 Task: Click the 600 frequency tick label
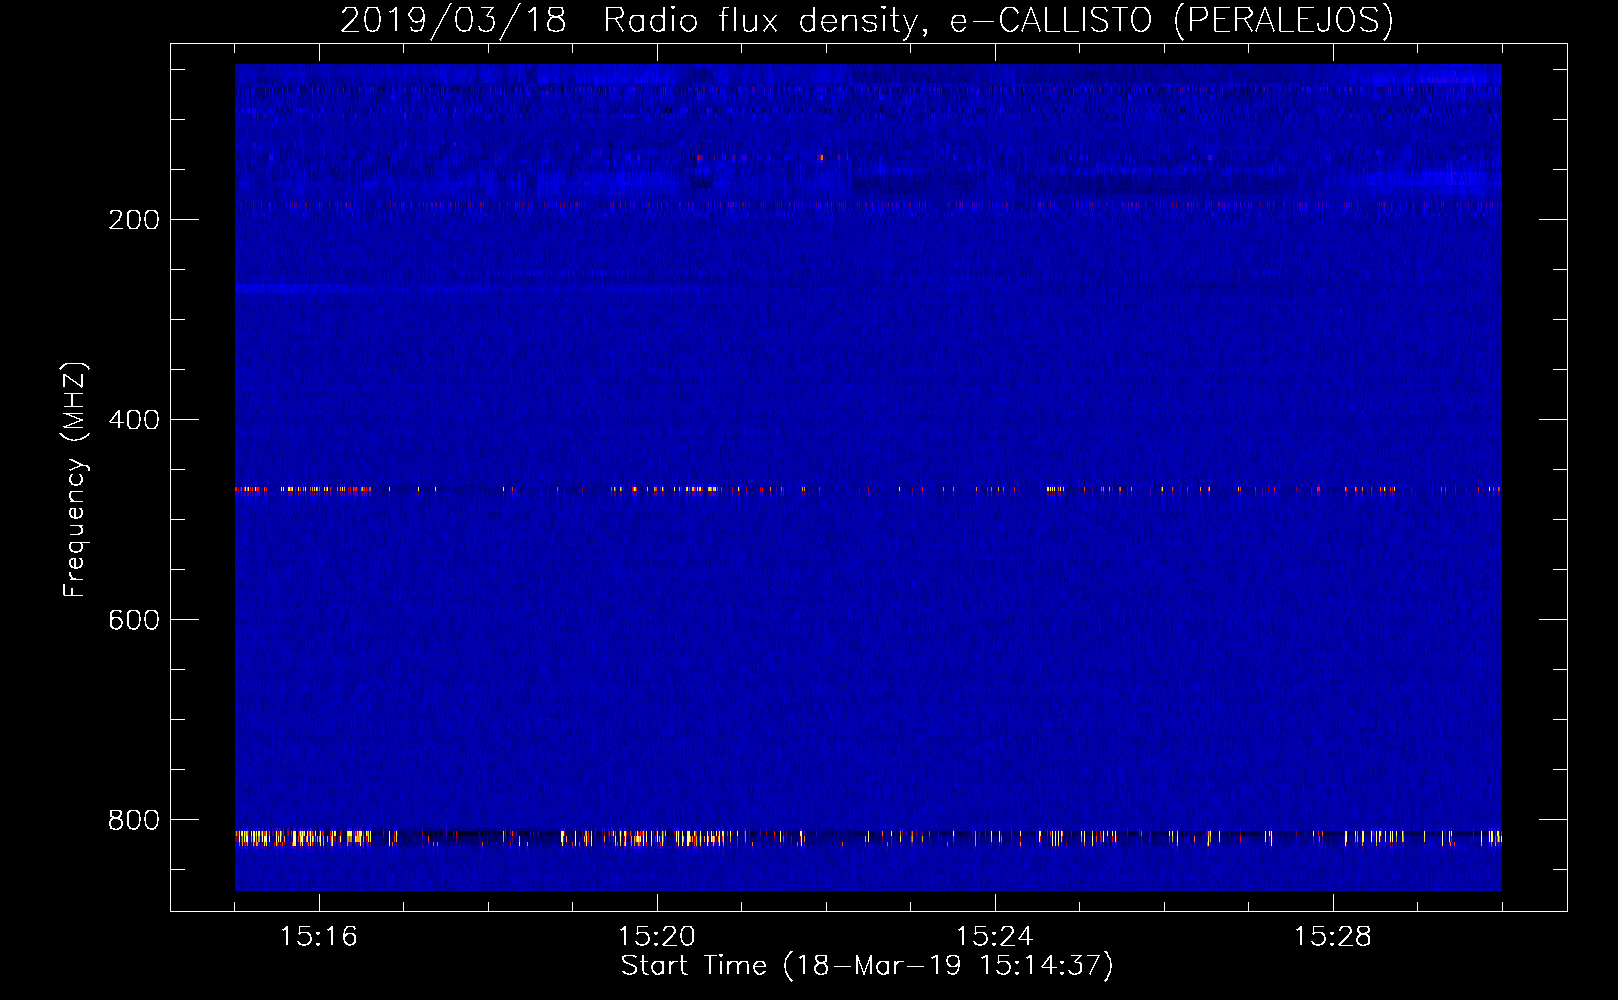[134, 620]
